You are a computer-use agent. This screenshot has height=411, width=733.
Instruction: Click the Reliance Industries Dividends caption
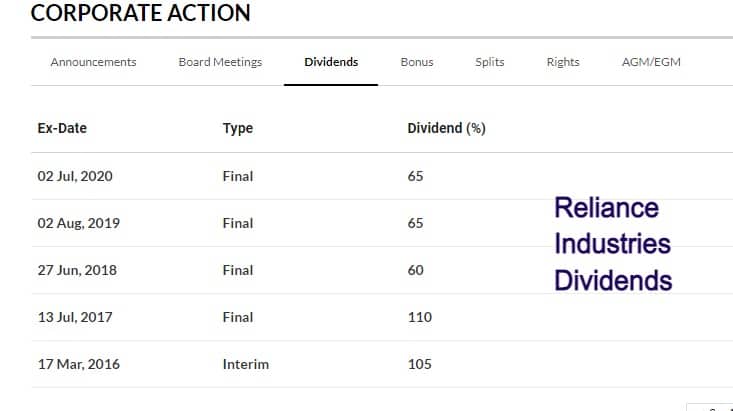pos(613,244)
